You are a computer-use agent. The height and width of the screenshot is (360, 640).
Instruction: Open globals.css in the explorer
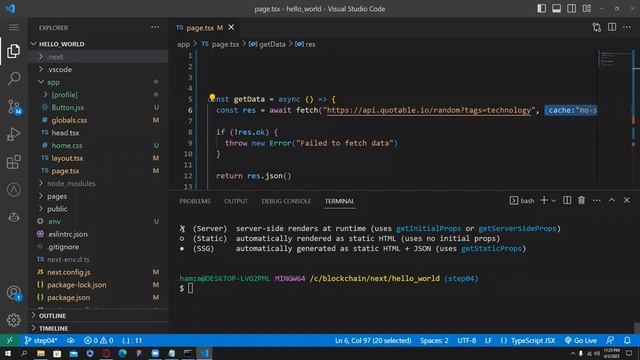pos(98,120)
